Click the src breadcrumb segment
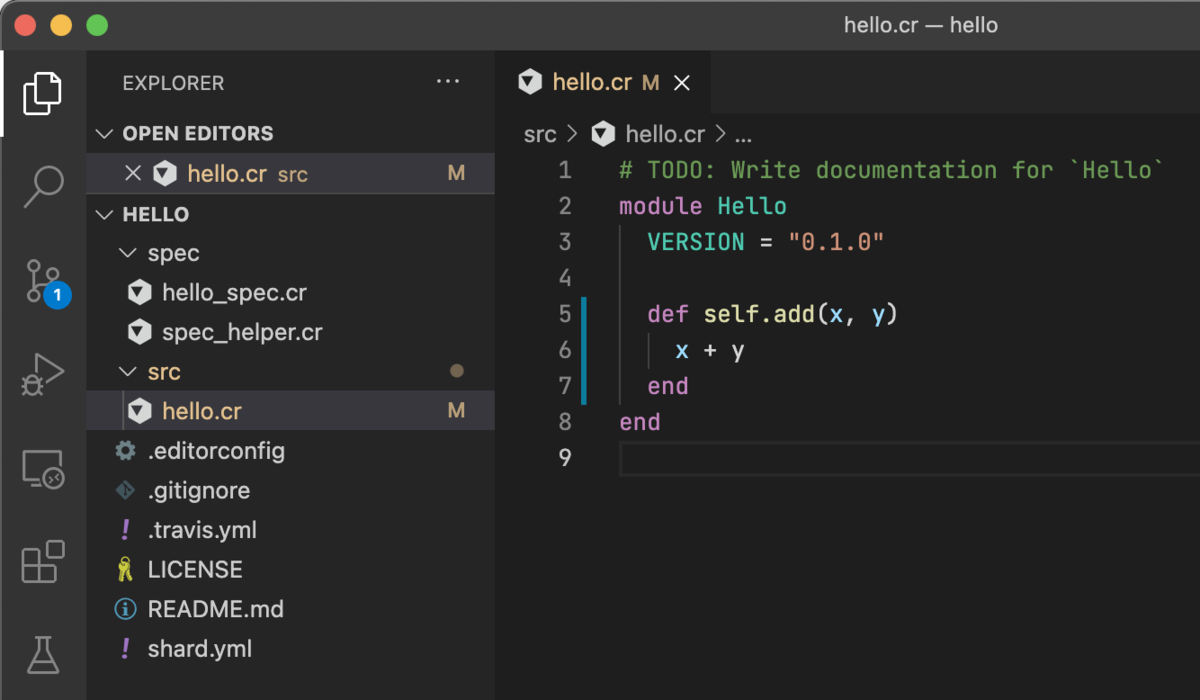The image size is (1200, 700). pyautogui.click(x=540, y=134)
